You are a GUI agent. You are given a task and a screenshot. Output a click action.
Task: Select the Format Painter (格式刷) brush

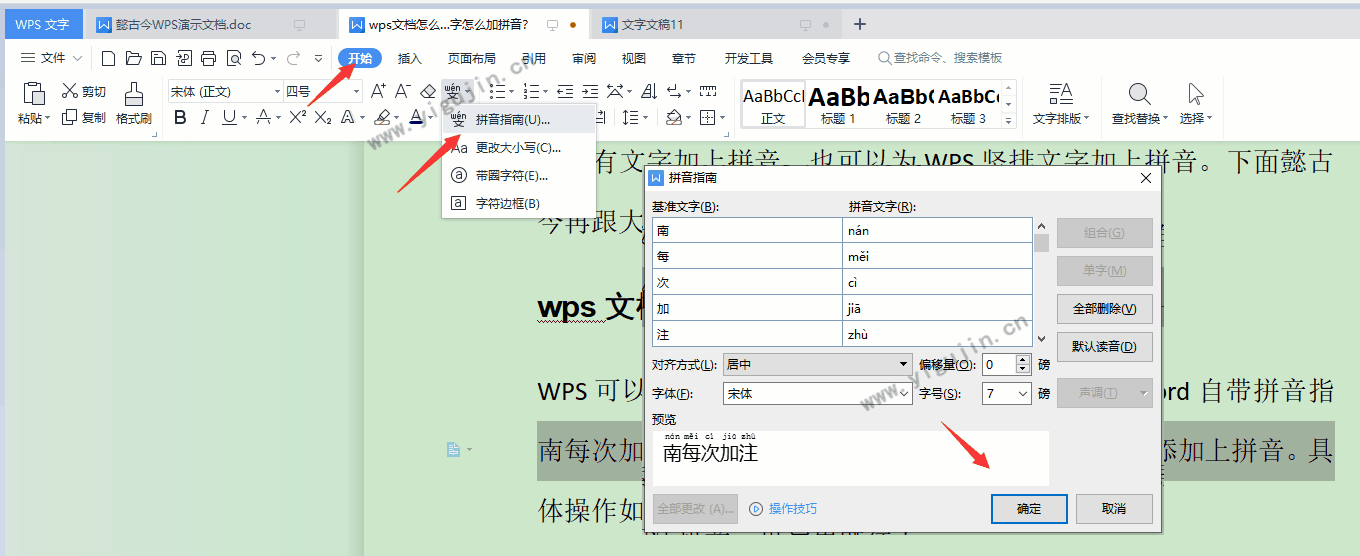(133, 104)
